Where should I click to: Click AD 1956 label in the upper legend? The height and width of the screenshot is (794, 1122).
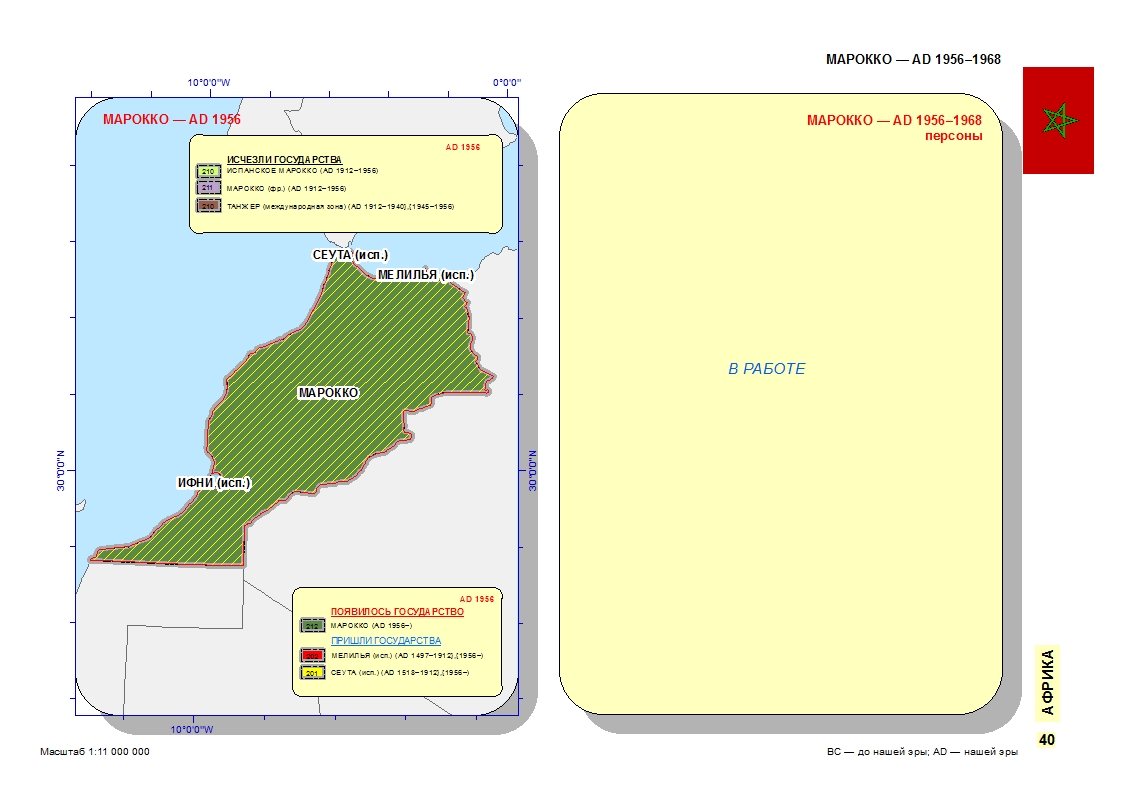[463, 147]
